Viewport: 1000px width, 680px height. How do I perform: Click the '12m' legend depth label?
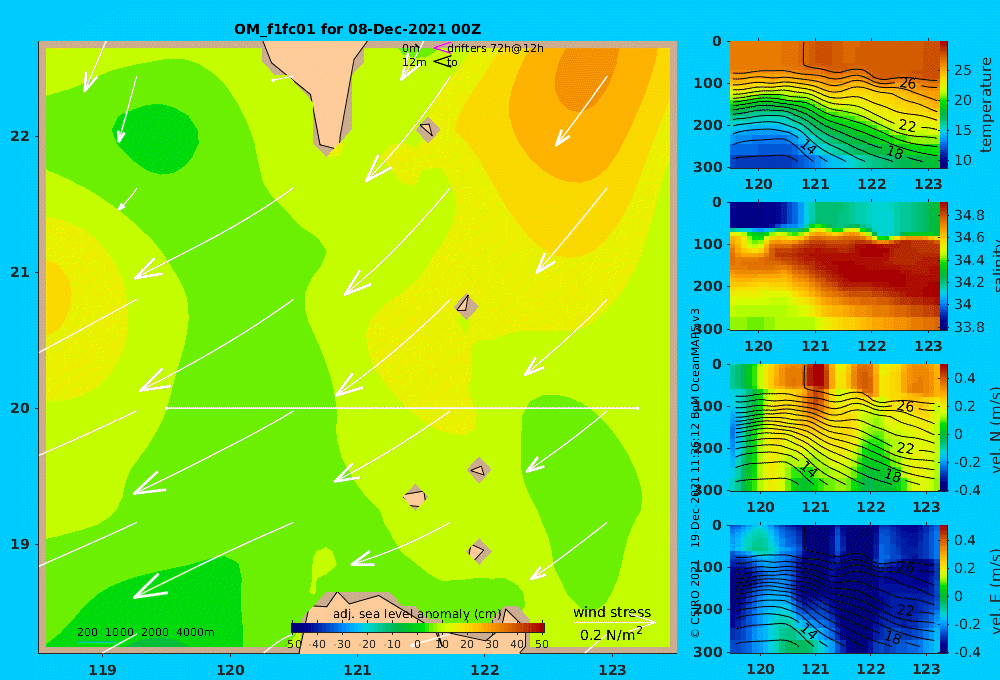(x=414, y=62)
